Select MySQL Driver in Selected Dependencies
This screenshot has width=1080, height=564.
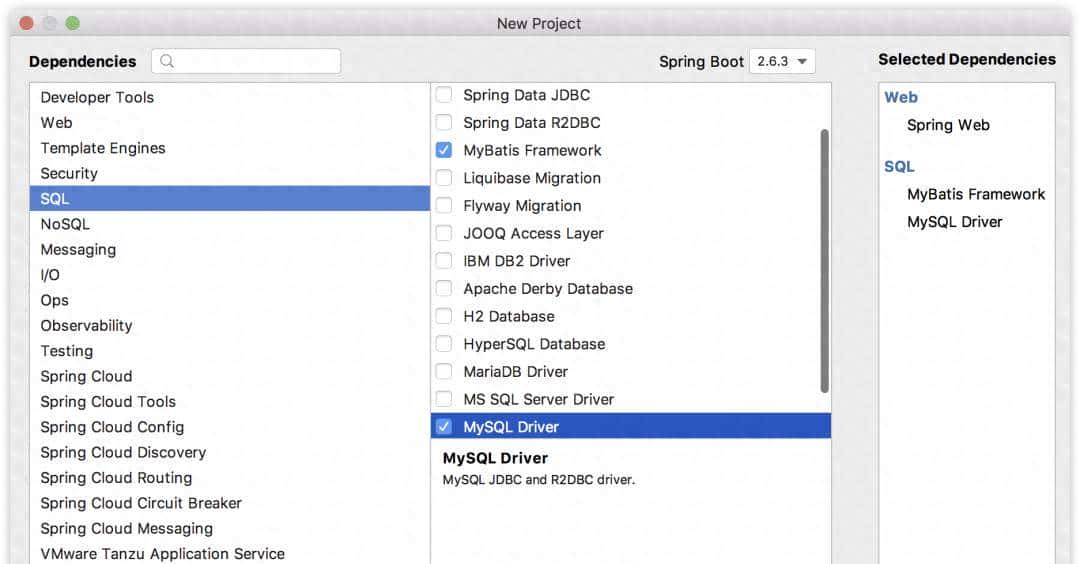coord(954,222)
